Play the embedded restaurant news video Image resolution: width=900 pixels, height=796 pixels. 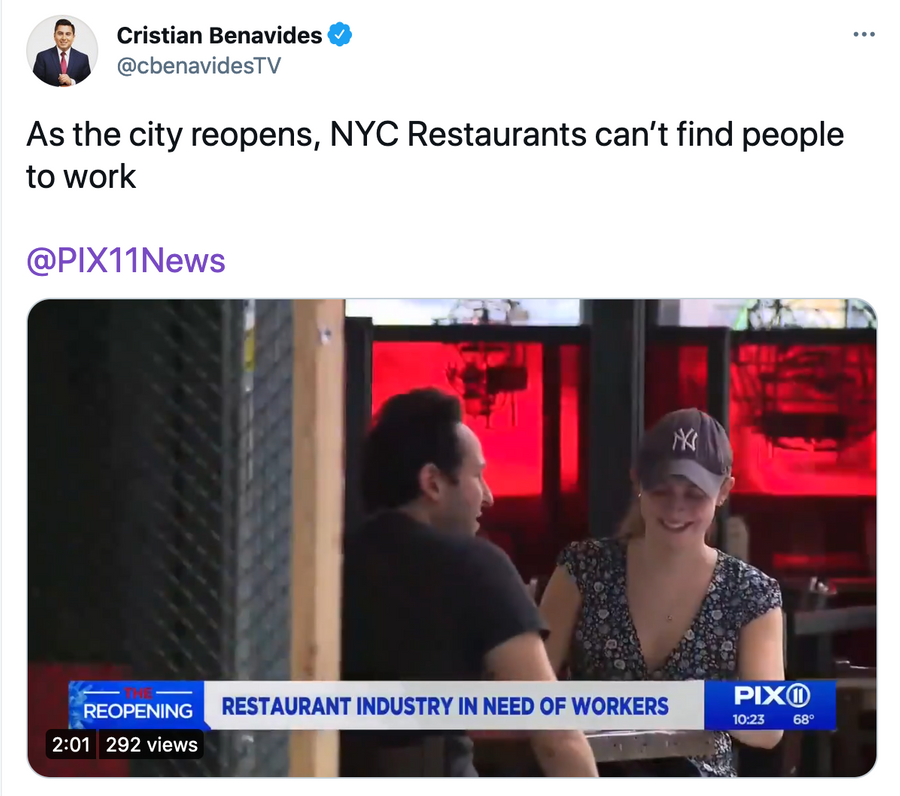click(452, 538)
